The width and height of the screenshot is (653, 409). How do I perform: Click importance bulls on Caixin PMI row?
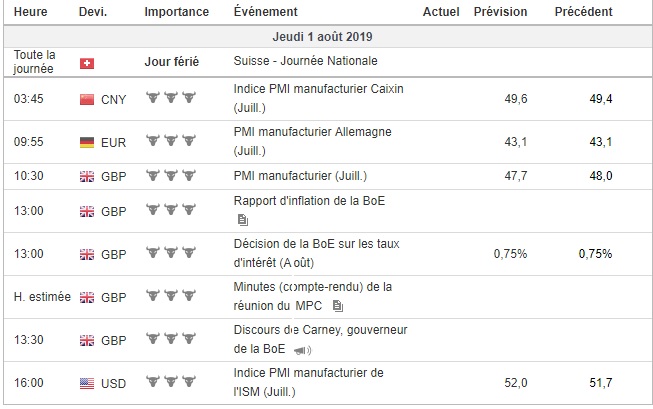[x=167, y=99]
